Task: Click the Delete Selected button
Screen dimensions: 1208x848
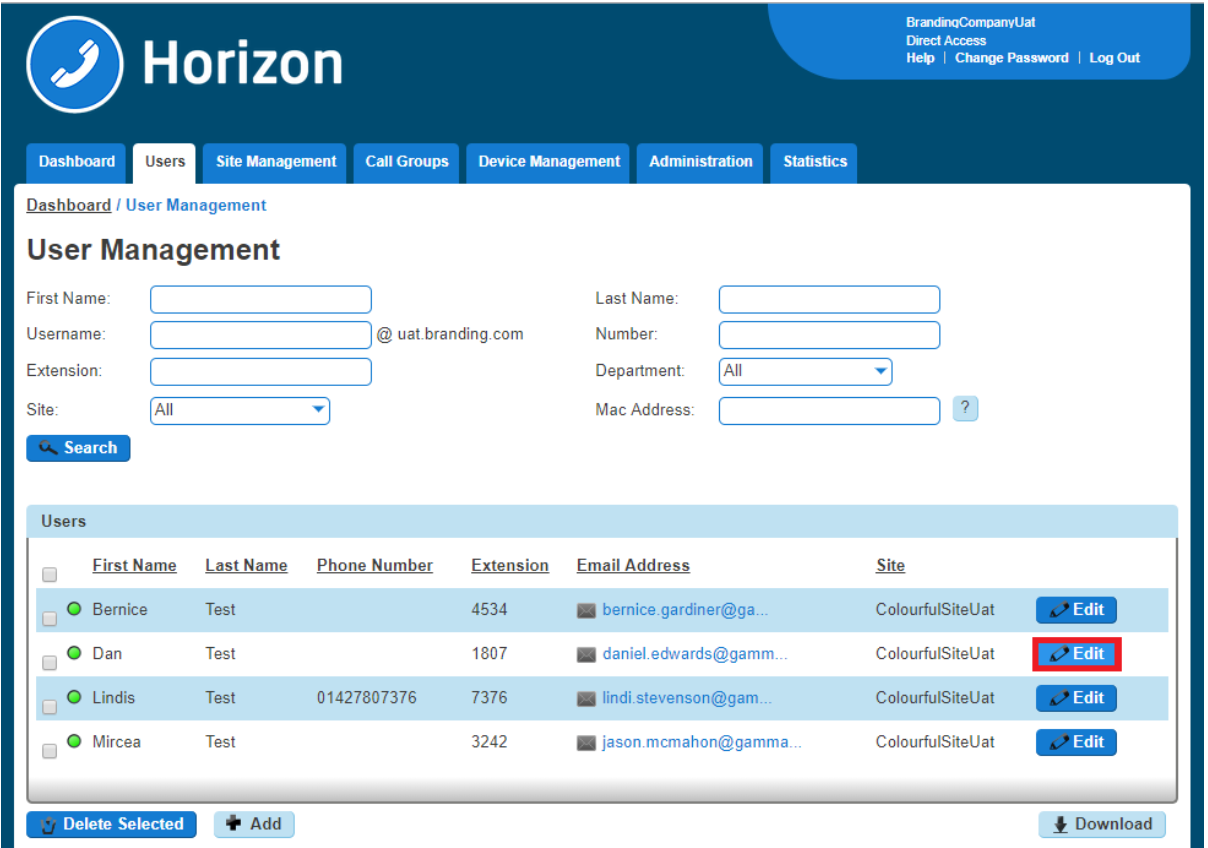Action: pyautogui.click(x=112, y=825)
